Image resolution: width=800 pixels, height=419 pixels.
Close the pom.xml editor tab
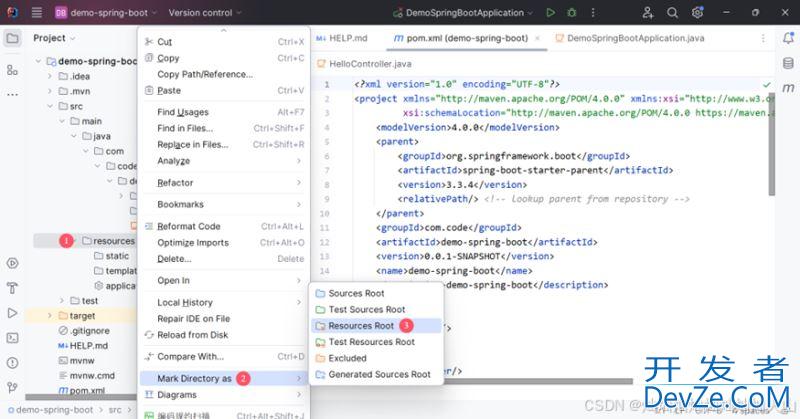click(x=537, y=38)
